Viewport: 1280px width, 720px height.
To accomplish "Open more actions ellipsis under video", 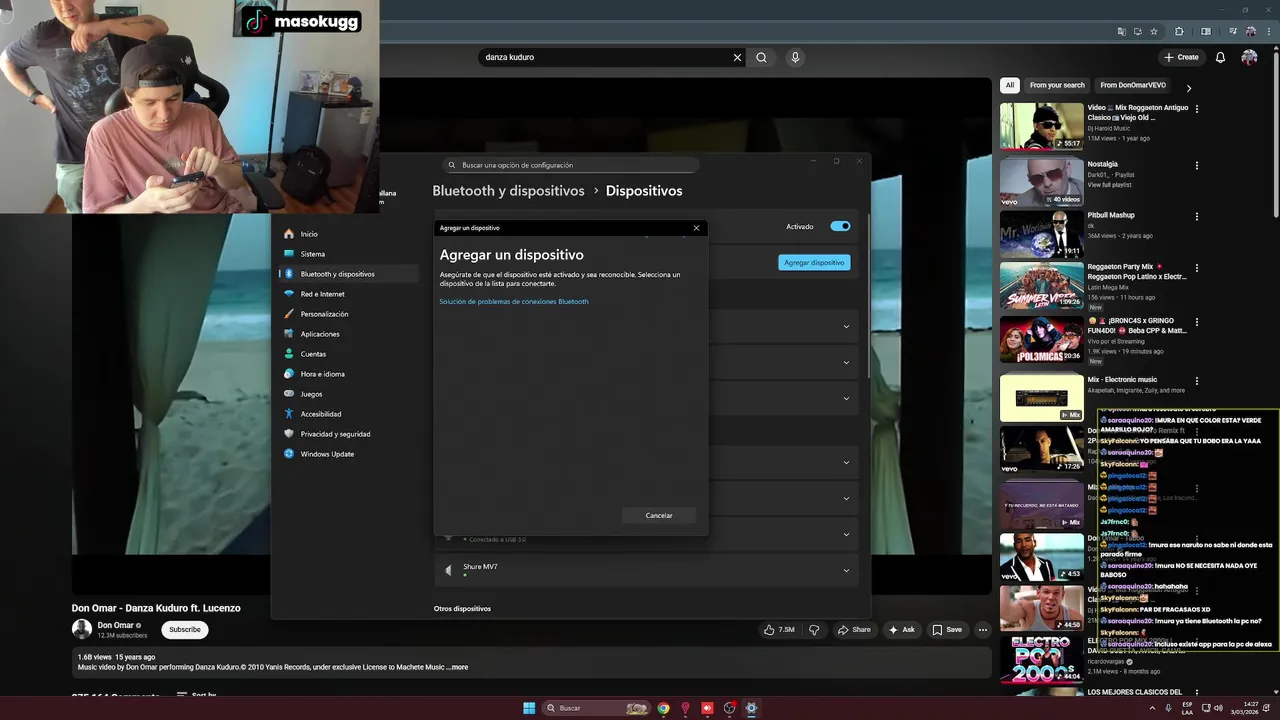I will pyautogui.click(x=983, y=630).
